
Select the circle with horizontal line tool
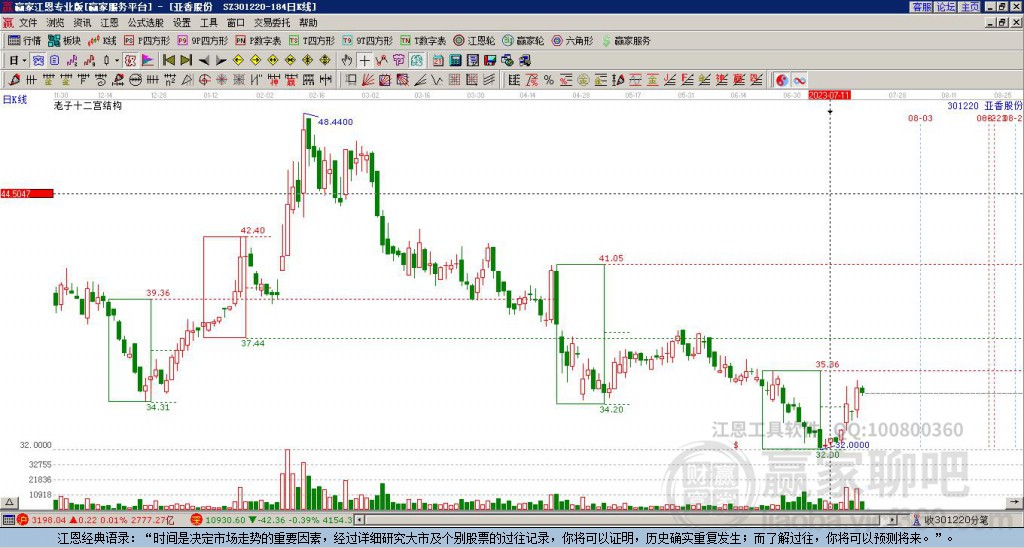(135, 80)
